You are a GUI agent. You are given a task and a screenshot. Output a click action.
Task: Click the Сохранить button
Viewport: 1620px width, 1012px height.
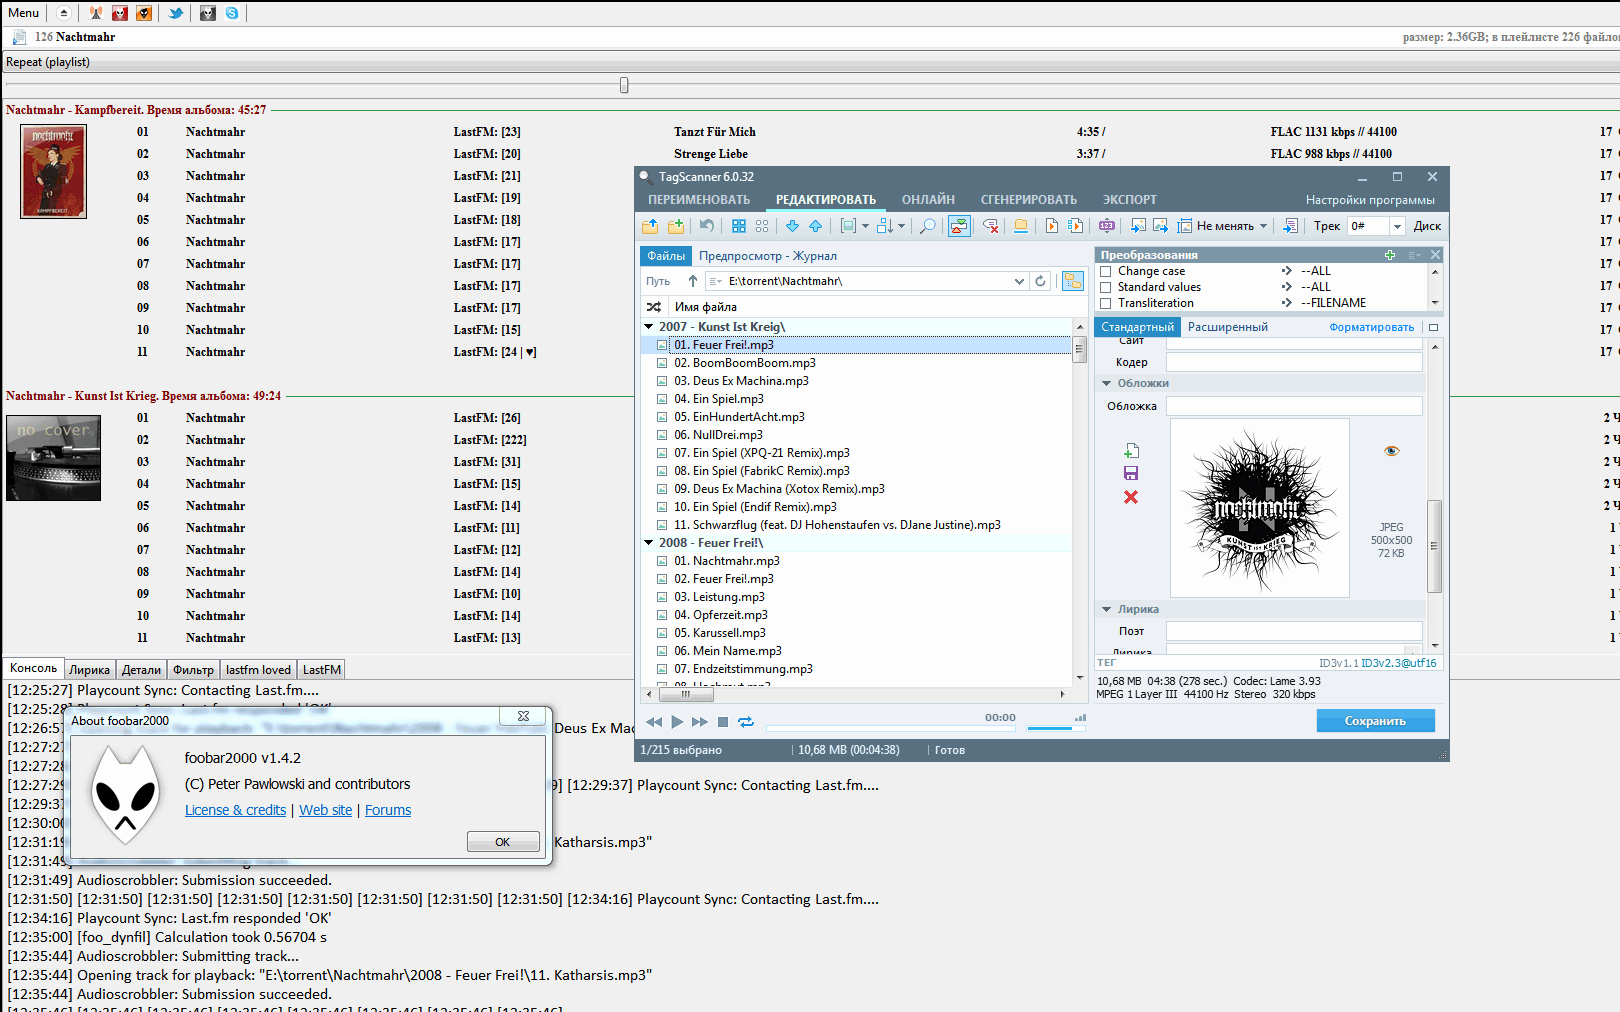point(1375,721)
